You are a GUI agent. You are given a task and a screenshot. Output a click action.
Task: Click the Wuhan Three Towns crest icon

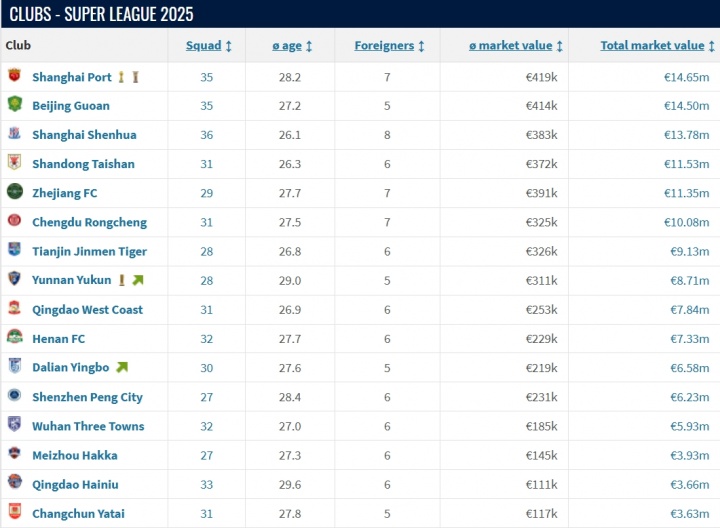click(x=14, y=426)
